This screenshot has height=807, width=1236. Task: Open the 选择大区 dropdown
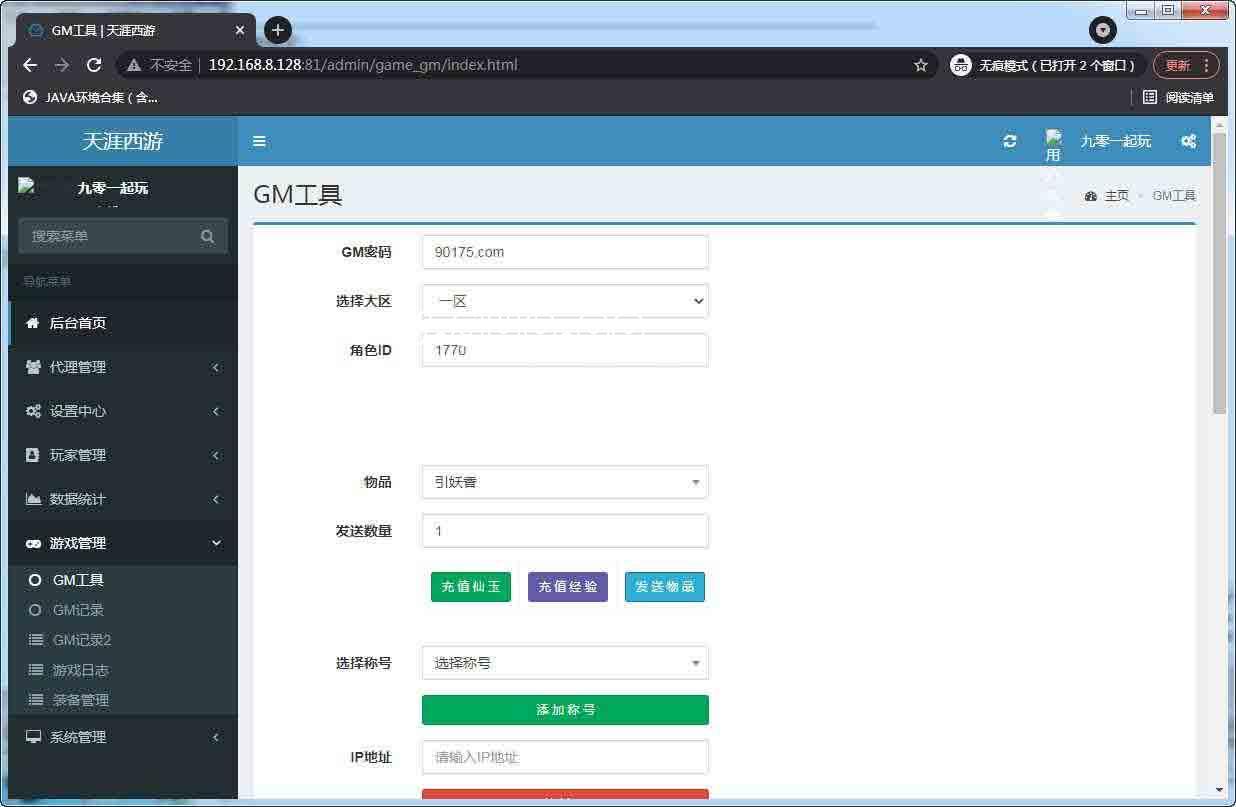click(565, 301)
